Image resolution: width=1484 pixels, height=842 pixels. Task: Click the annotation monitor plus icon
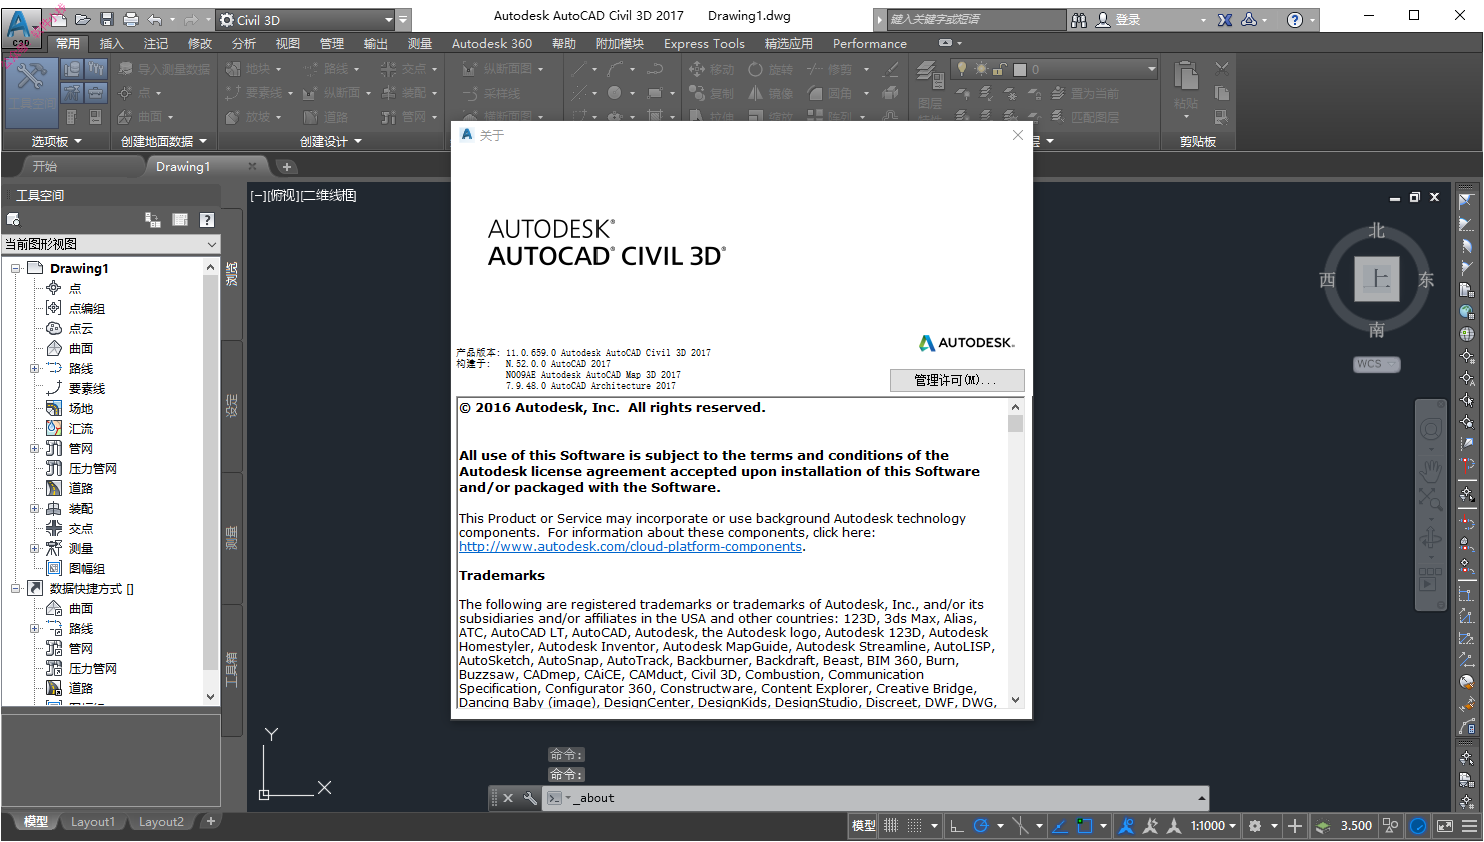tap(1295, 826)
